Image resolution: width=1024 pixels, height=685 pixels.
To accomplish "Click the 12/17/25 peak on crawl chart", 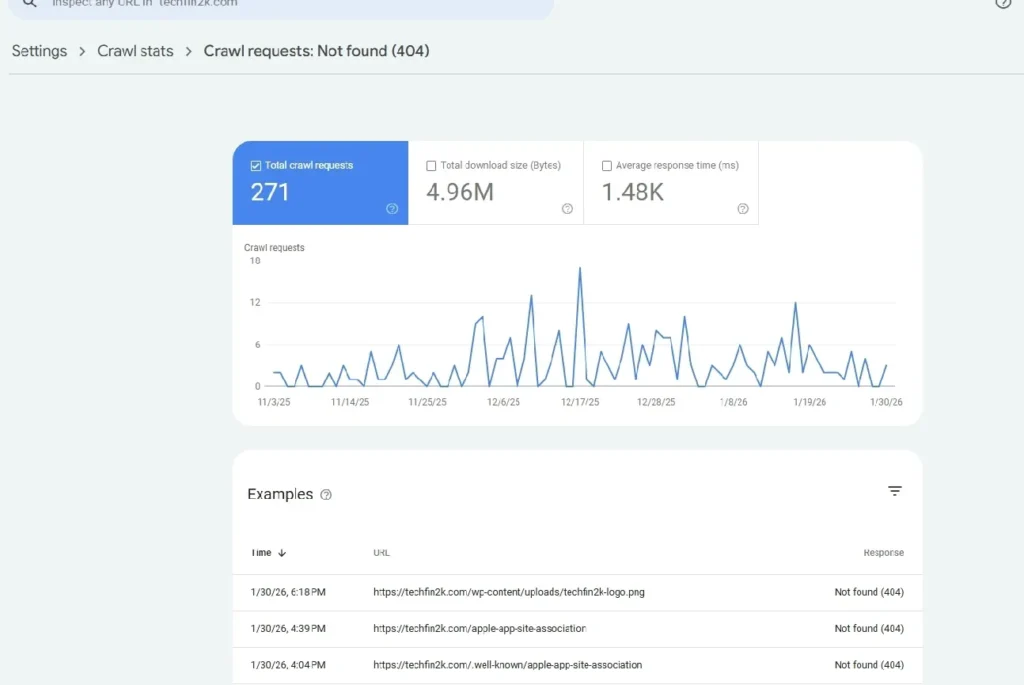I will pos(579,268).
